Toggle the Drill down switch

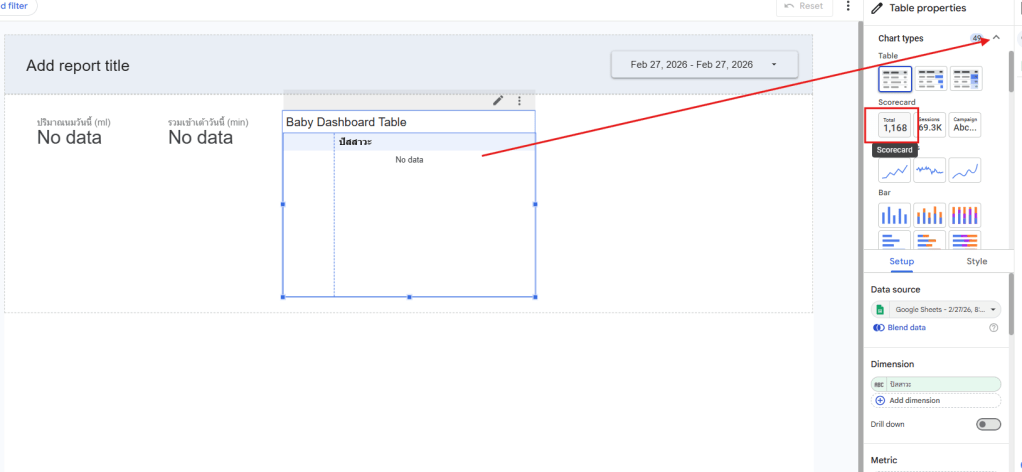pyautogui.click(x=988, y=424)
